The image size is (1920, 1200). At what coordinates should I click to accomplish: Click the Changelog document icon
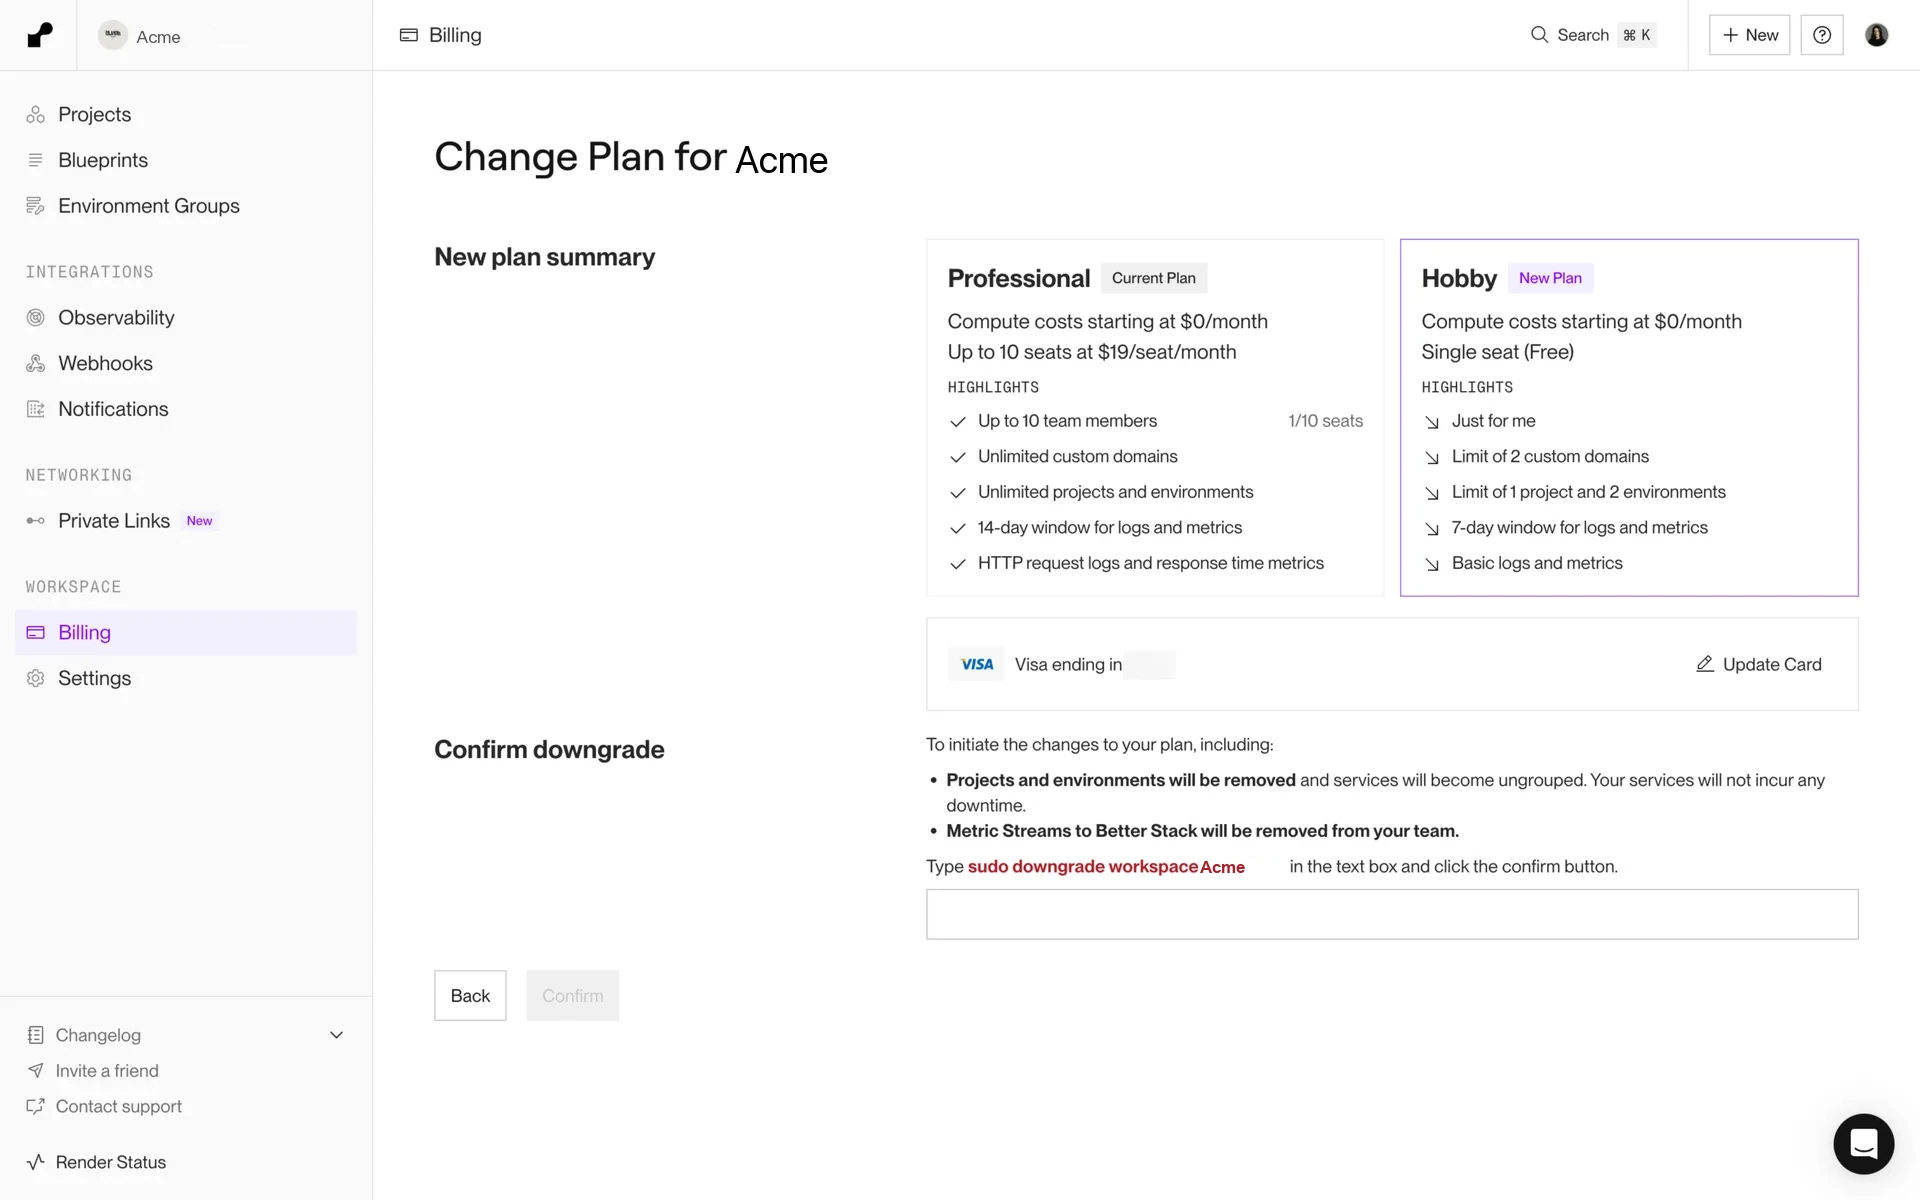point(35,1035)
